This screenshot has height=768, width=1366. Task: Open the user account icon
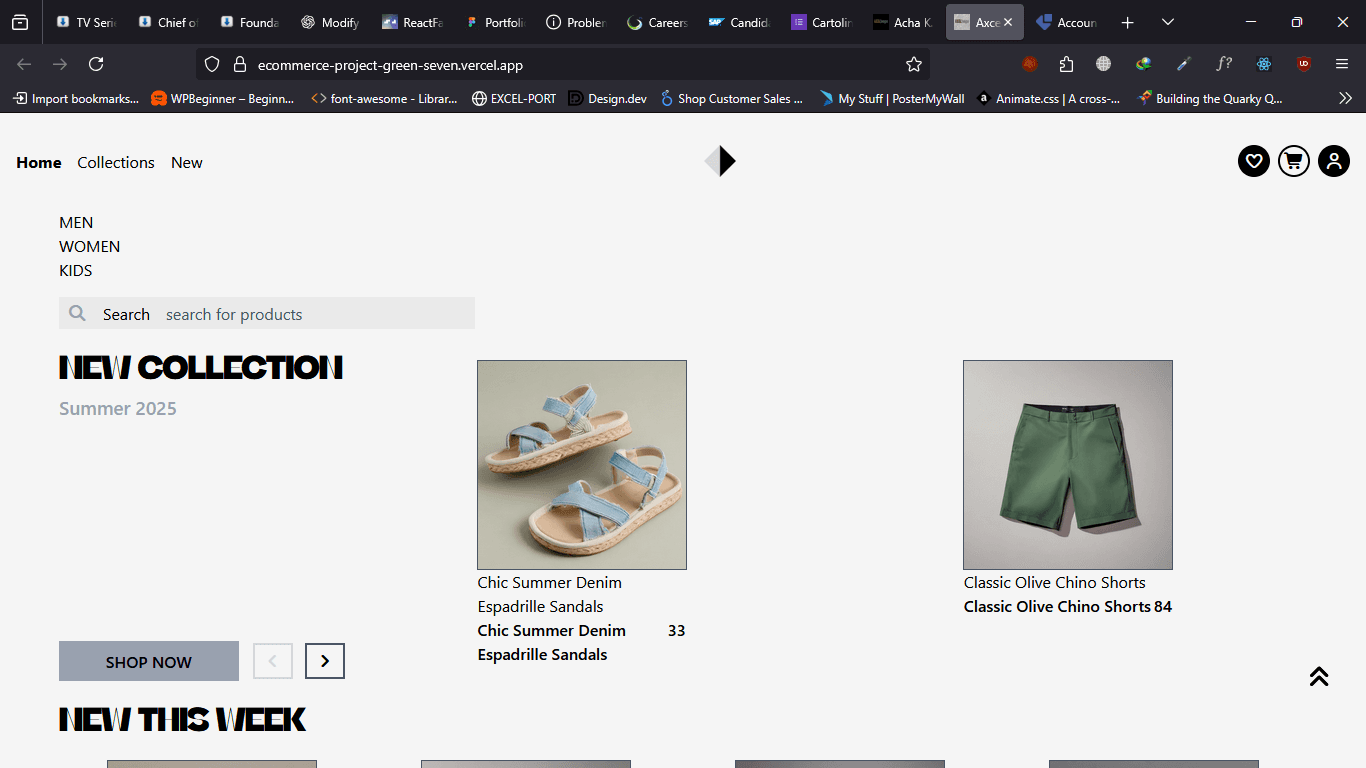click(1333, 161)
